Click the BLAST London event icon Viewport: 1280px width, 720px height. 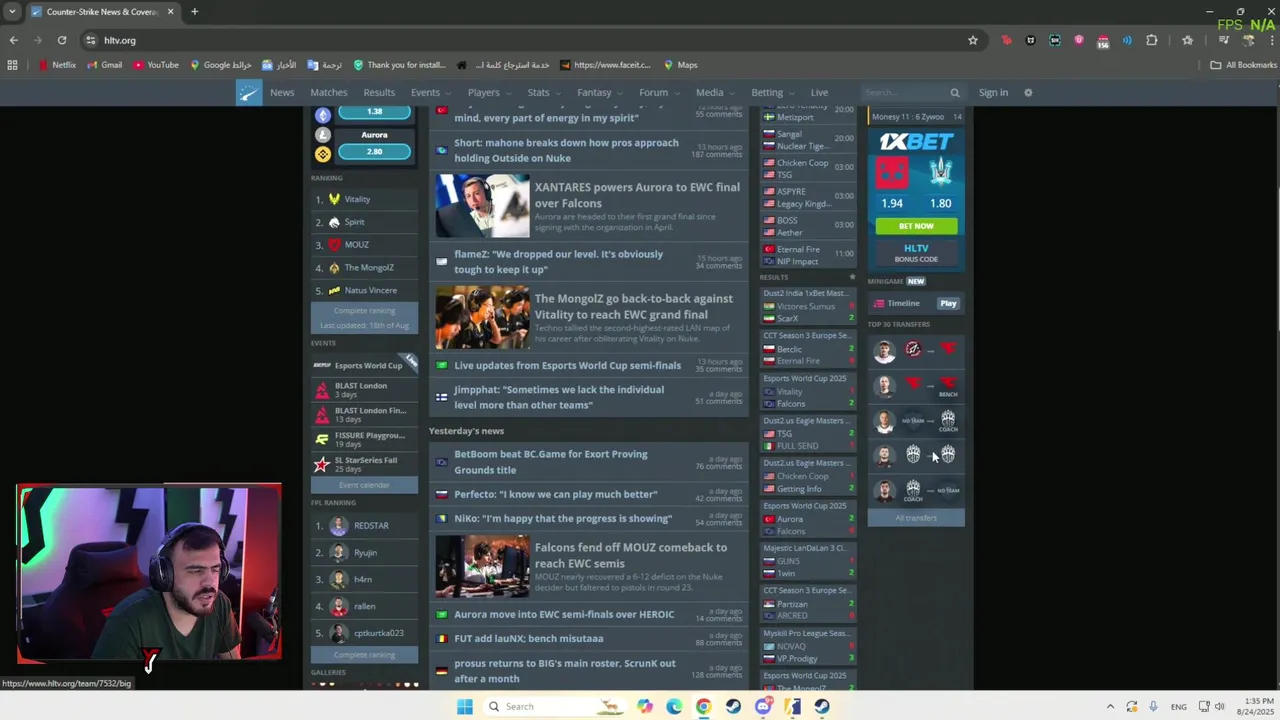[322, 390]
